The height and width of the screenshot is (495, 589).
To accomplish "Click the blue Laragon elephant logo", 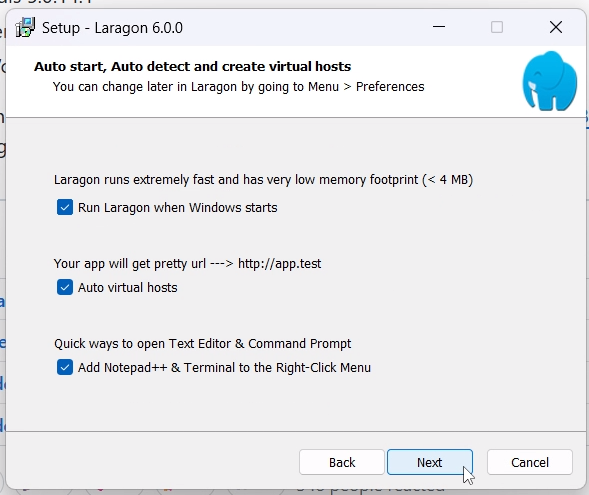I will [550, 81].
